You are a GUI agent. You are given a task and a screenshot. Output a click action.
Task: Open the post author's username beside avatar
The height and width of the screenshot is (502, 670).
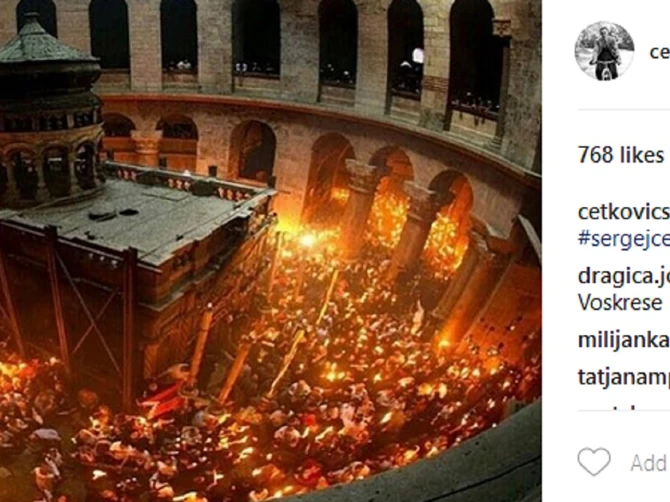[x=659, y=52]
